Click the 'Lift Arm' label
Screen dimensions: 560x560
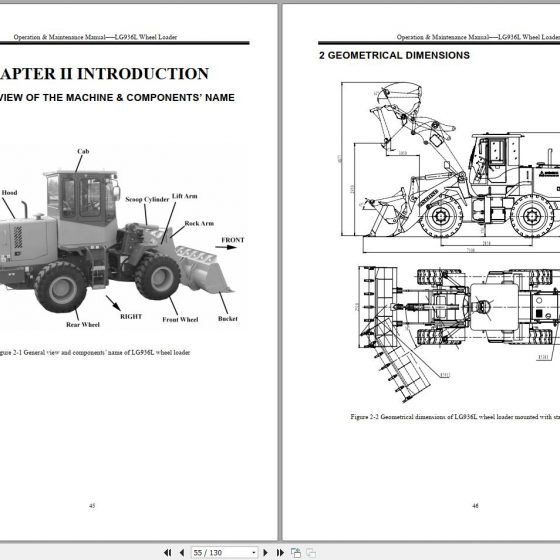(185, 196)
